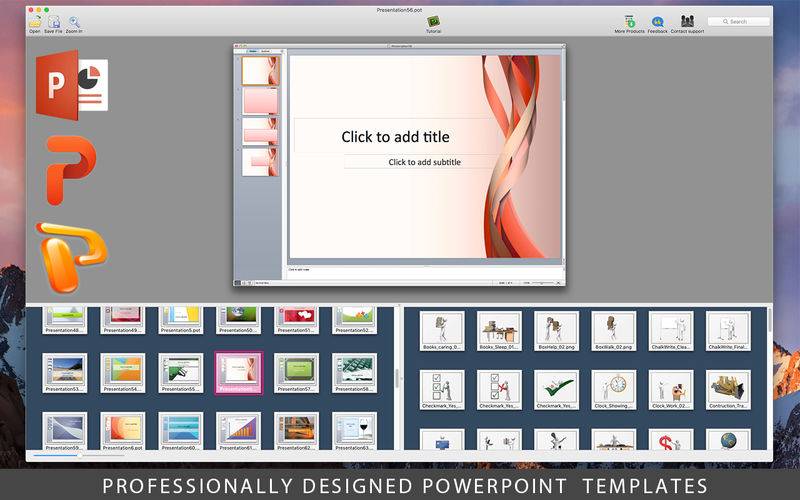Select the Books_caring clipart image
The image size is (800, 500).
point(442,331)
